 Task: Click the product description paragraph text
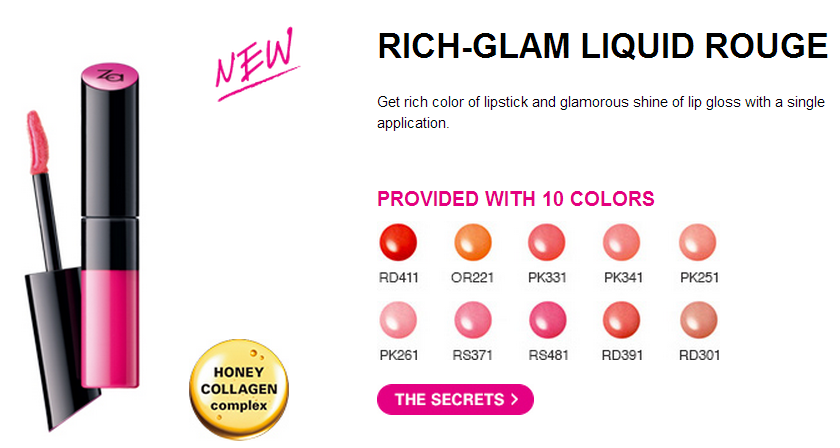601,113
